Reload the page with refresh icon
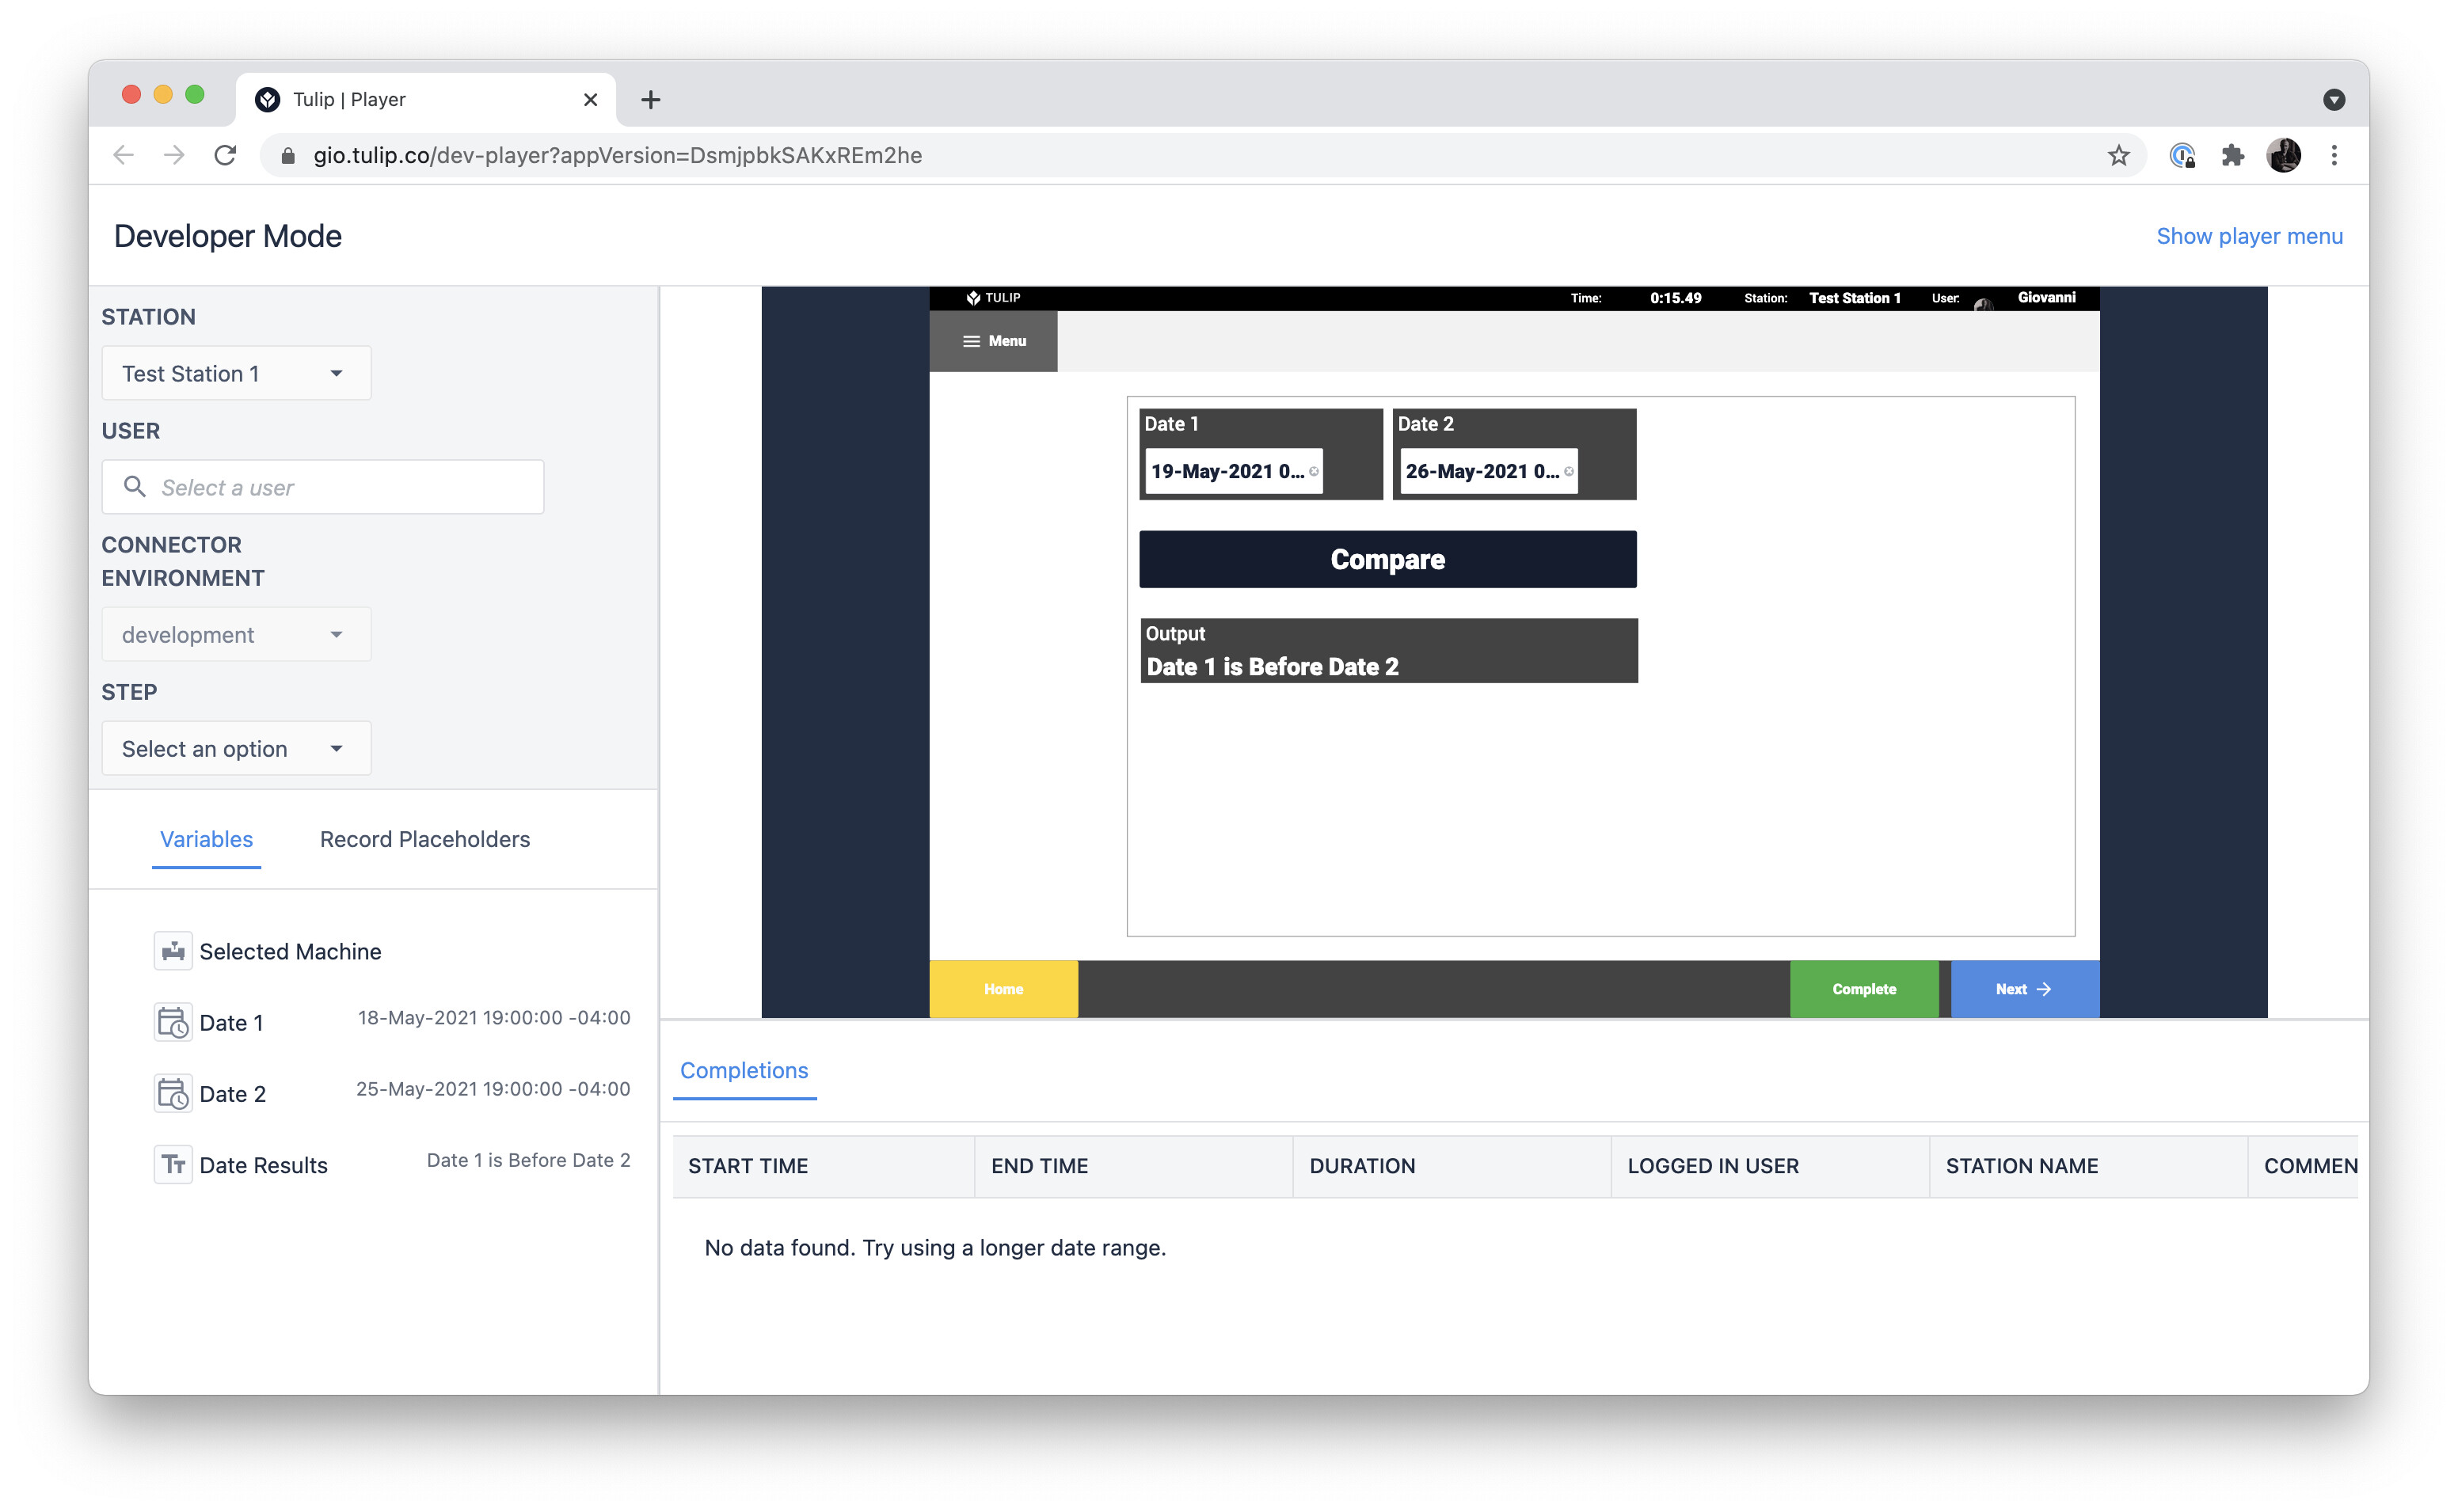Screen dimensions: 2458x1512 [x=225, y=155]
